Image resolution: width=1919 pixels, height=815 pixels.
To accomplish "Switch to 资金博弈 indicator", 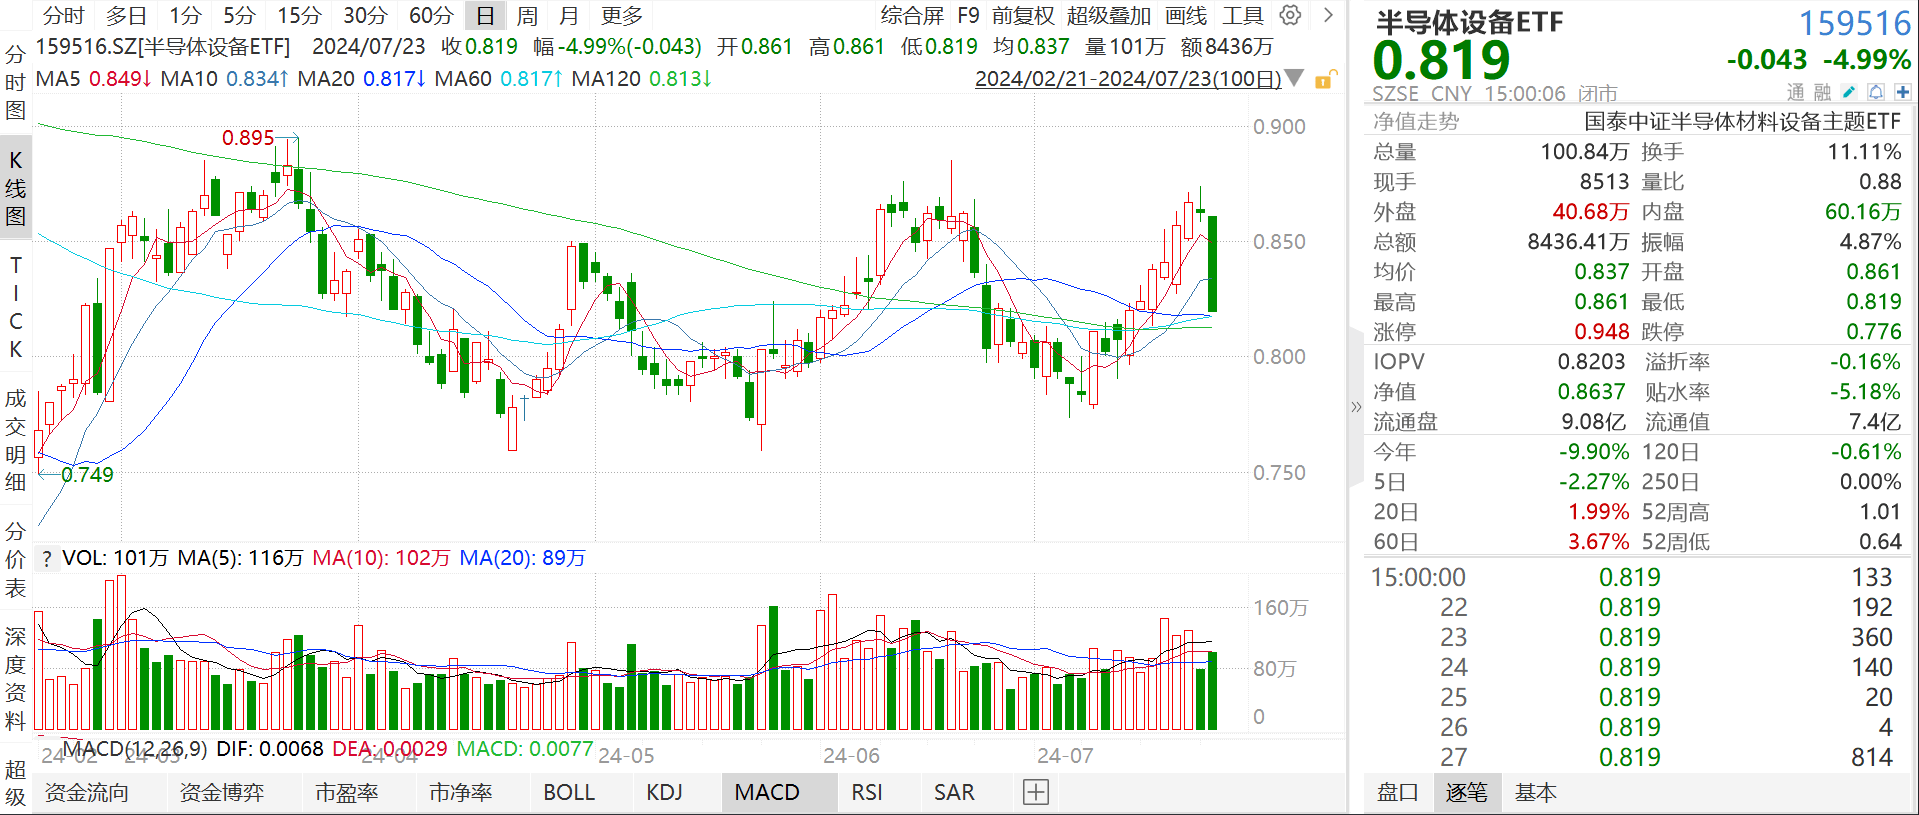I will (x=222, y=793).
